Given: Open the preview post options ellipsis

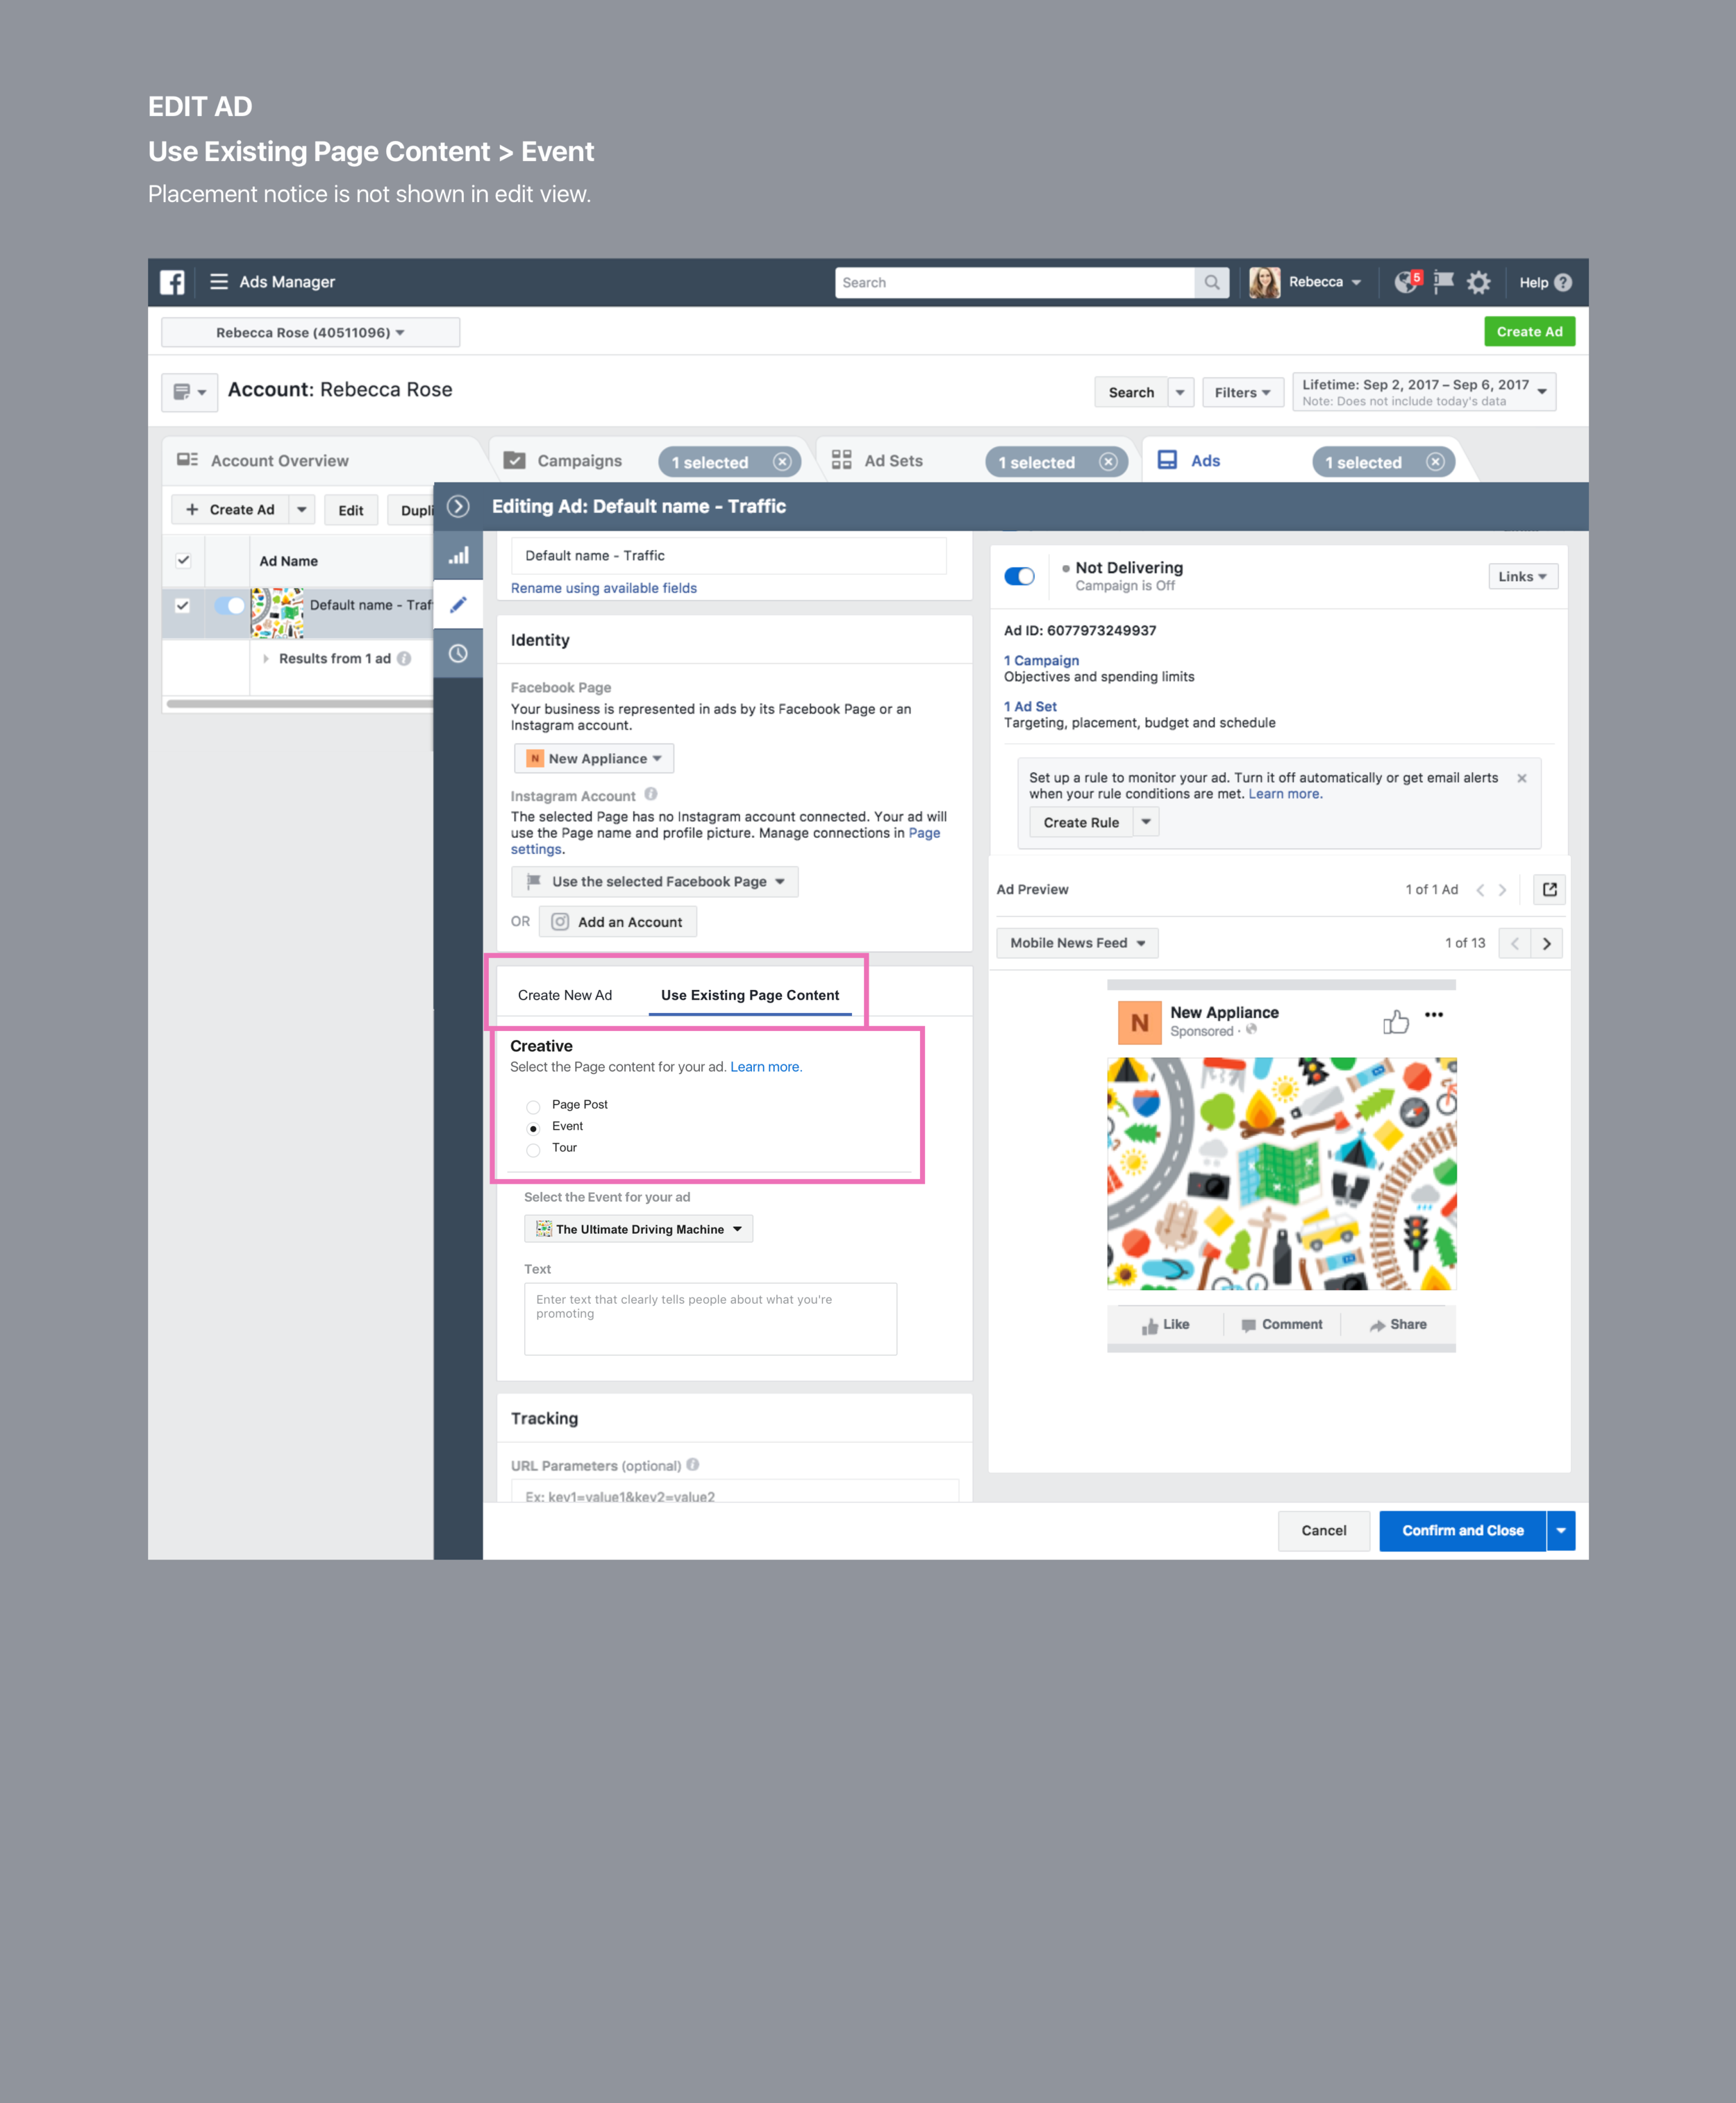Looking at the screenshot, I should pos(1434,1014).
